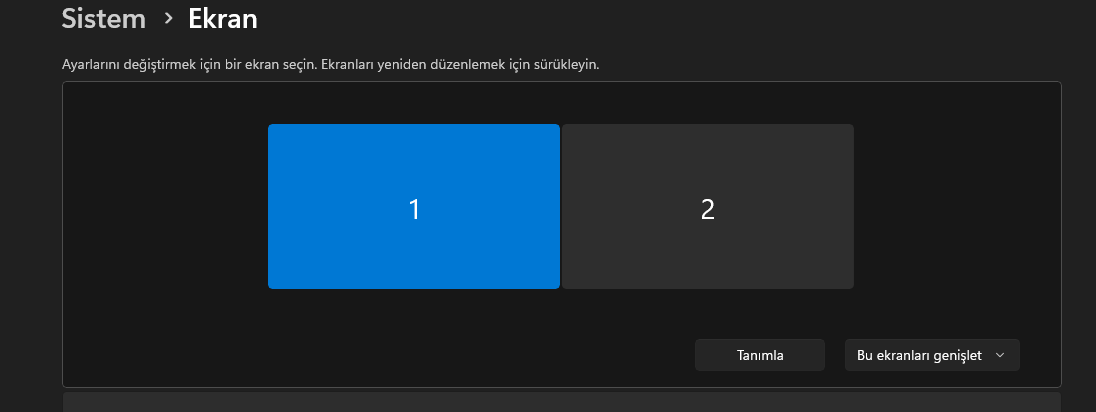
Task: Click the empty area right of display 2
Action: [957, 206]
